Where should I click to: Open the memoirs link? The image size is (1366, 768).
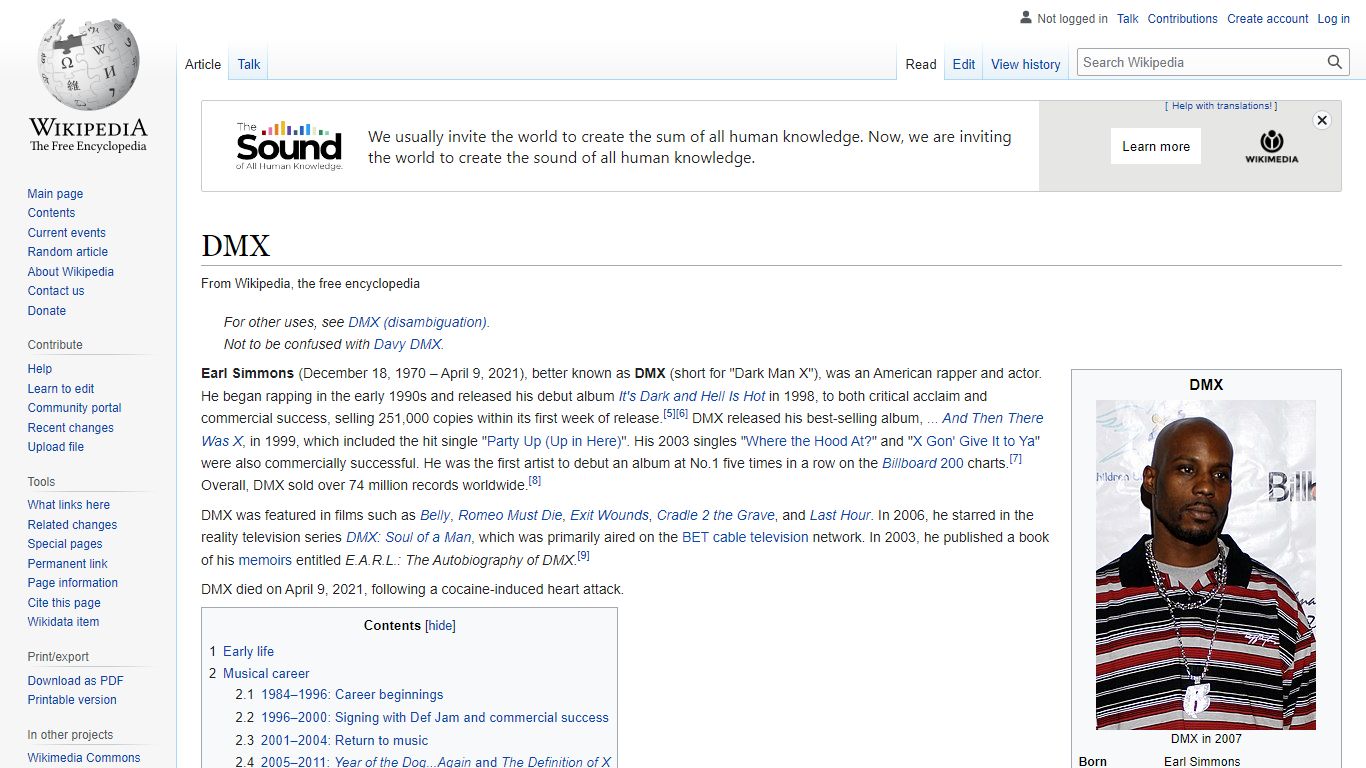click(265, 560)
